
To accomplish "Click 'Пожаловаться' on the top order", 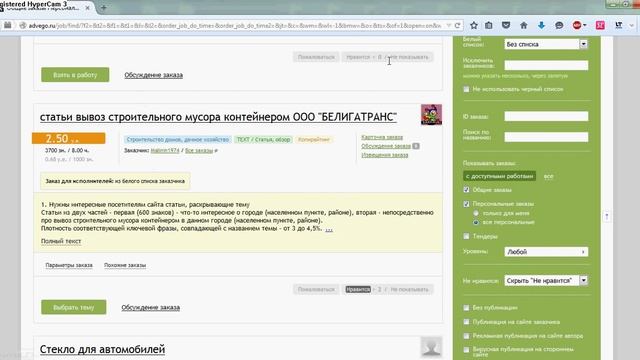I will click(x=316, y=57).
